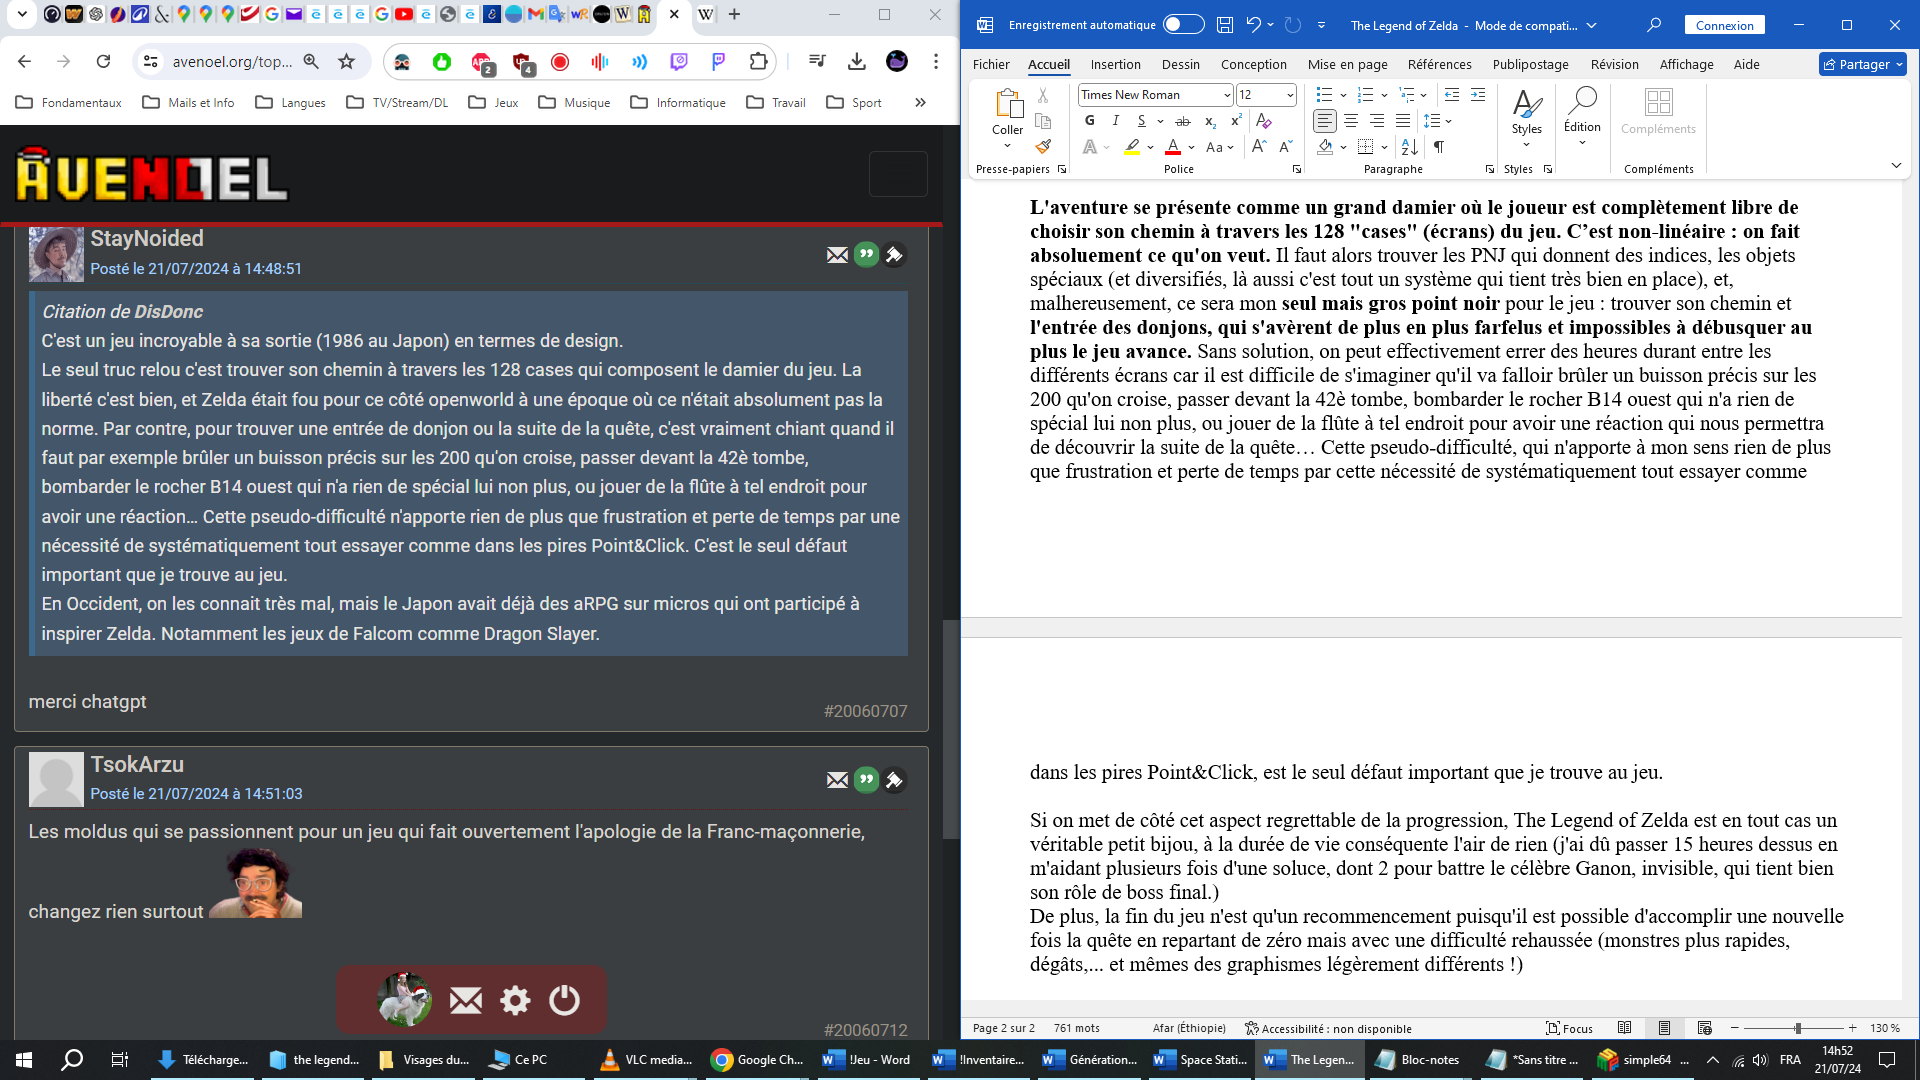Open the line spacing dropdown

[1437, 121]
